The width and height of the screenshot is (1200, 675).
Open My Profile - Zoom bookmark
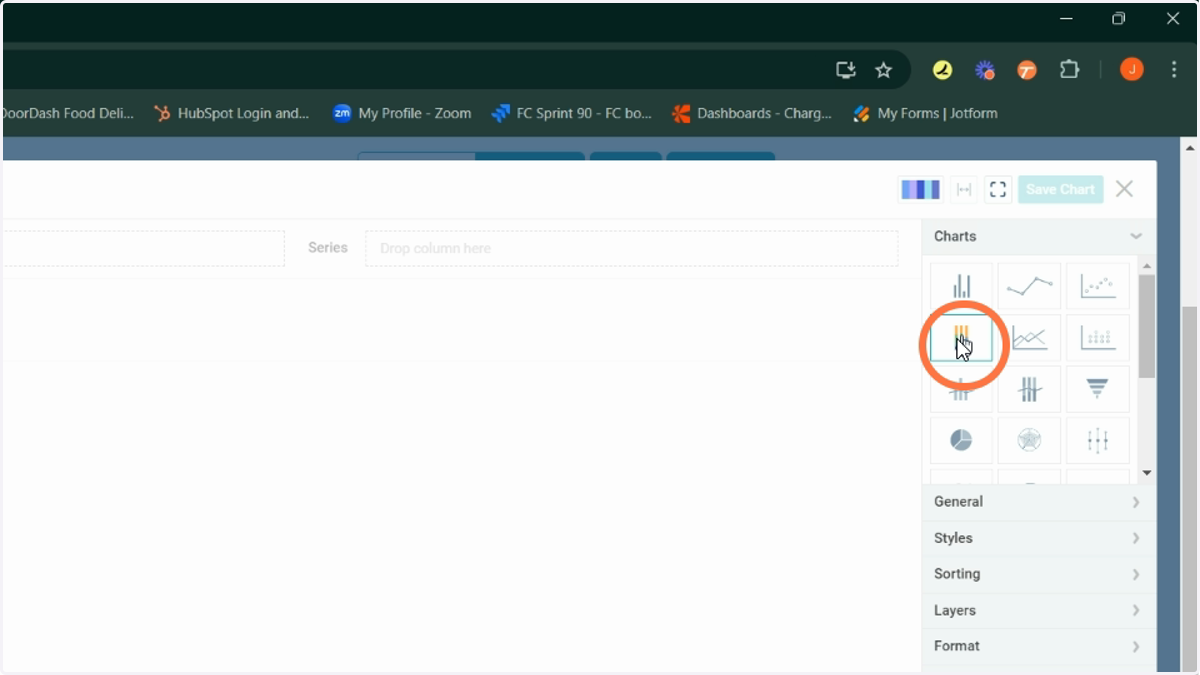pos(402,113)
